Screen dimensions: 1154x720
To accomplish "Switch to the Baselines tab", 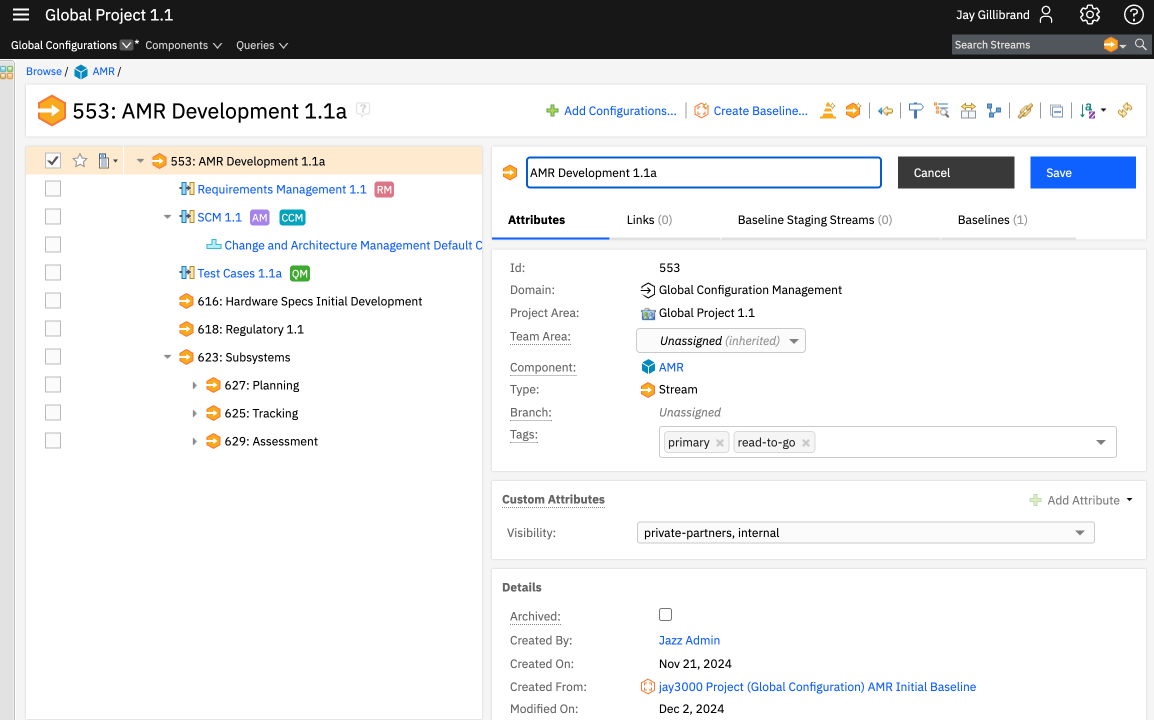I will coord(992,219).
